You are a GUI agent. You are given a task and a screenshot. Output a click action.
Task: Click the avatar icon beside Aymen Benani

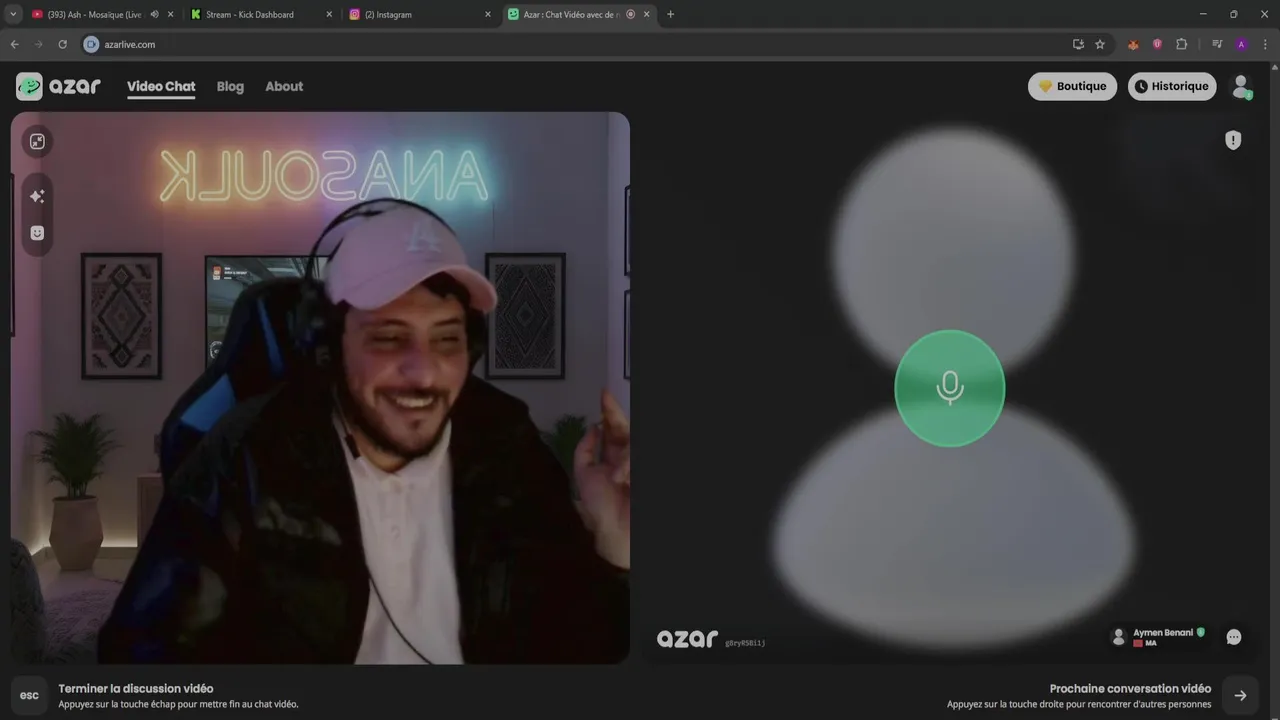1119,637
